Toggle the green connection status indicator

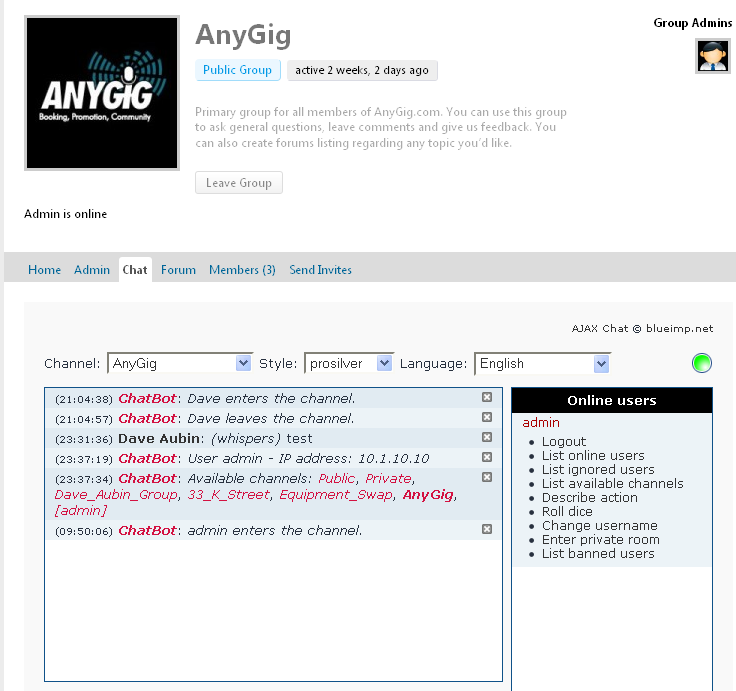(x=702, y=363)
